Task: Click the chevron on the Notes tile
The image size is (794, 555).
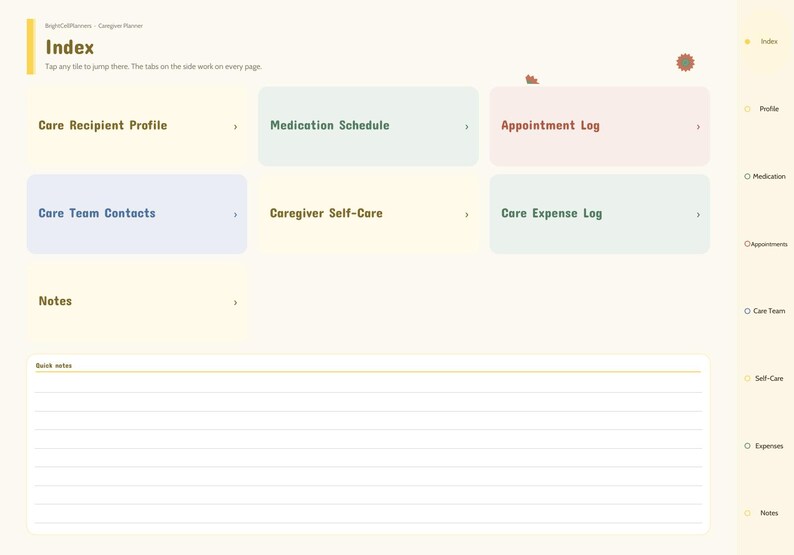Action: pyautogui.click(x=235, y=303)
